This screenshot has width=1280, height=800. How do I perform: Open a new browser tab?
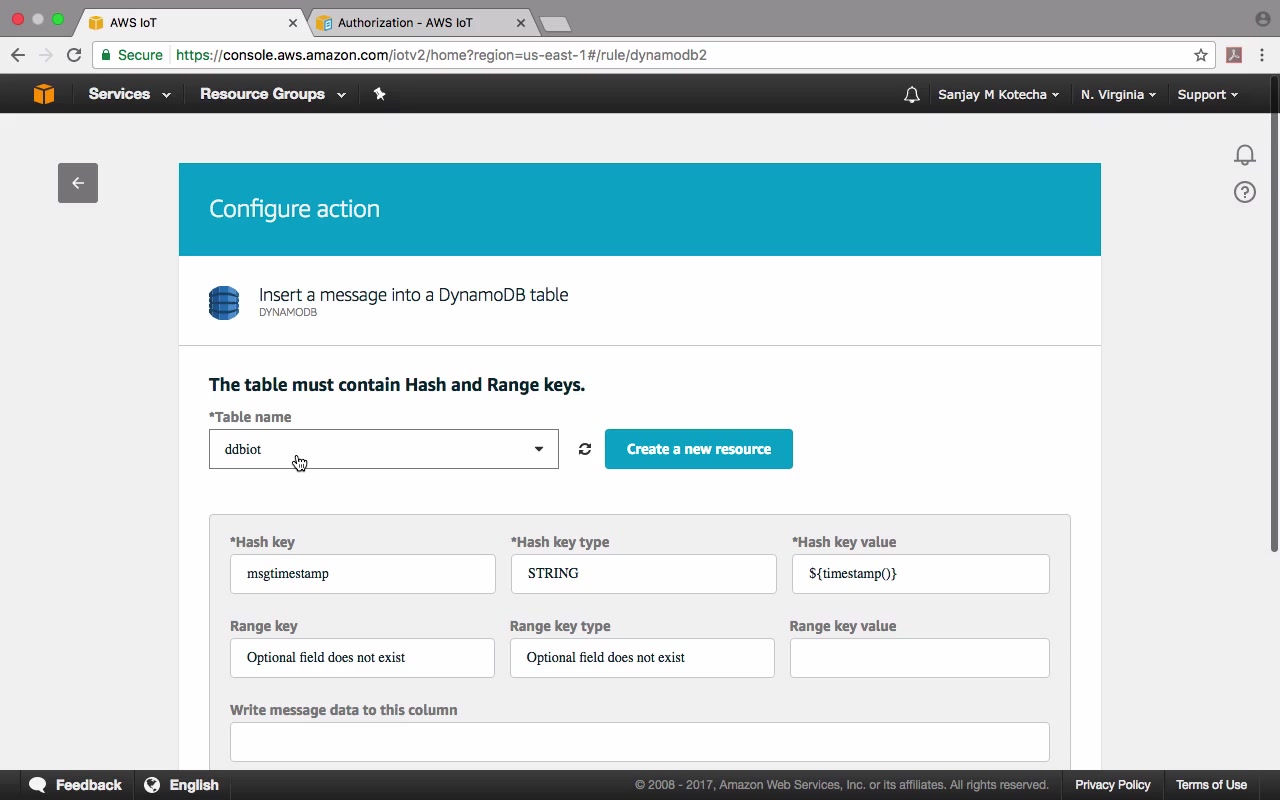554,23
